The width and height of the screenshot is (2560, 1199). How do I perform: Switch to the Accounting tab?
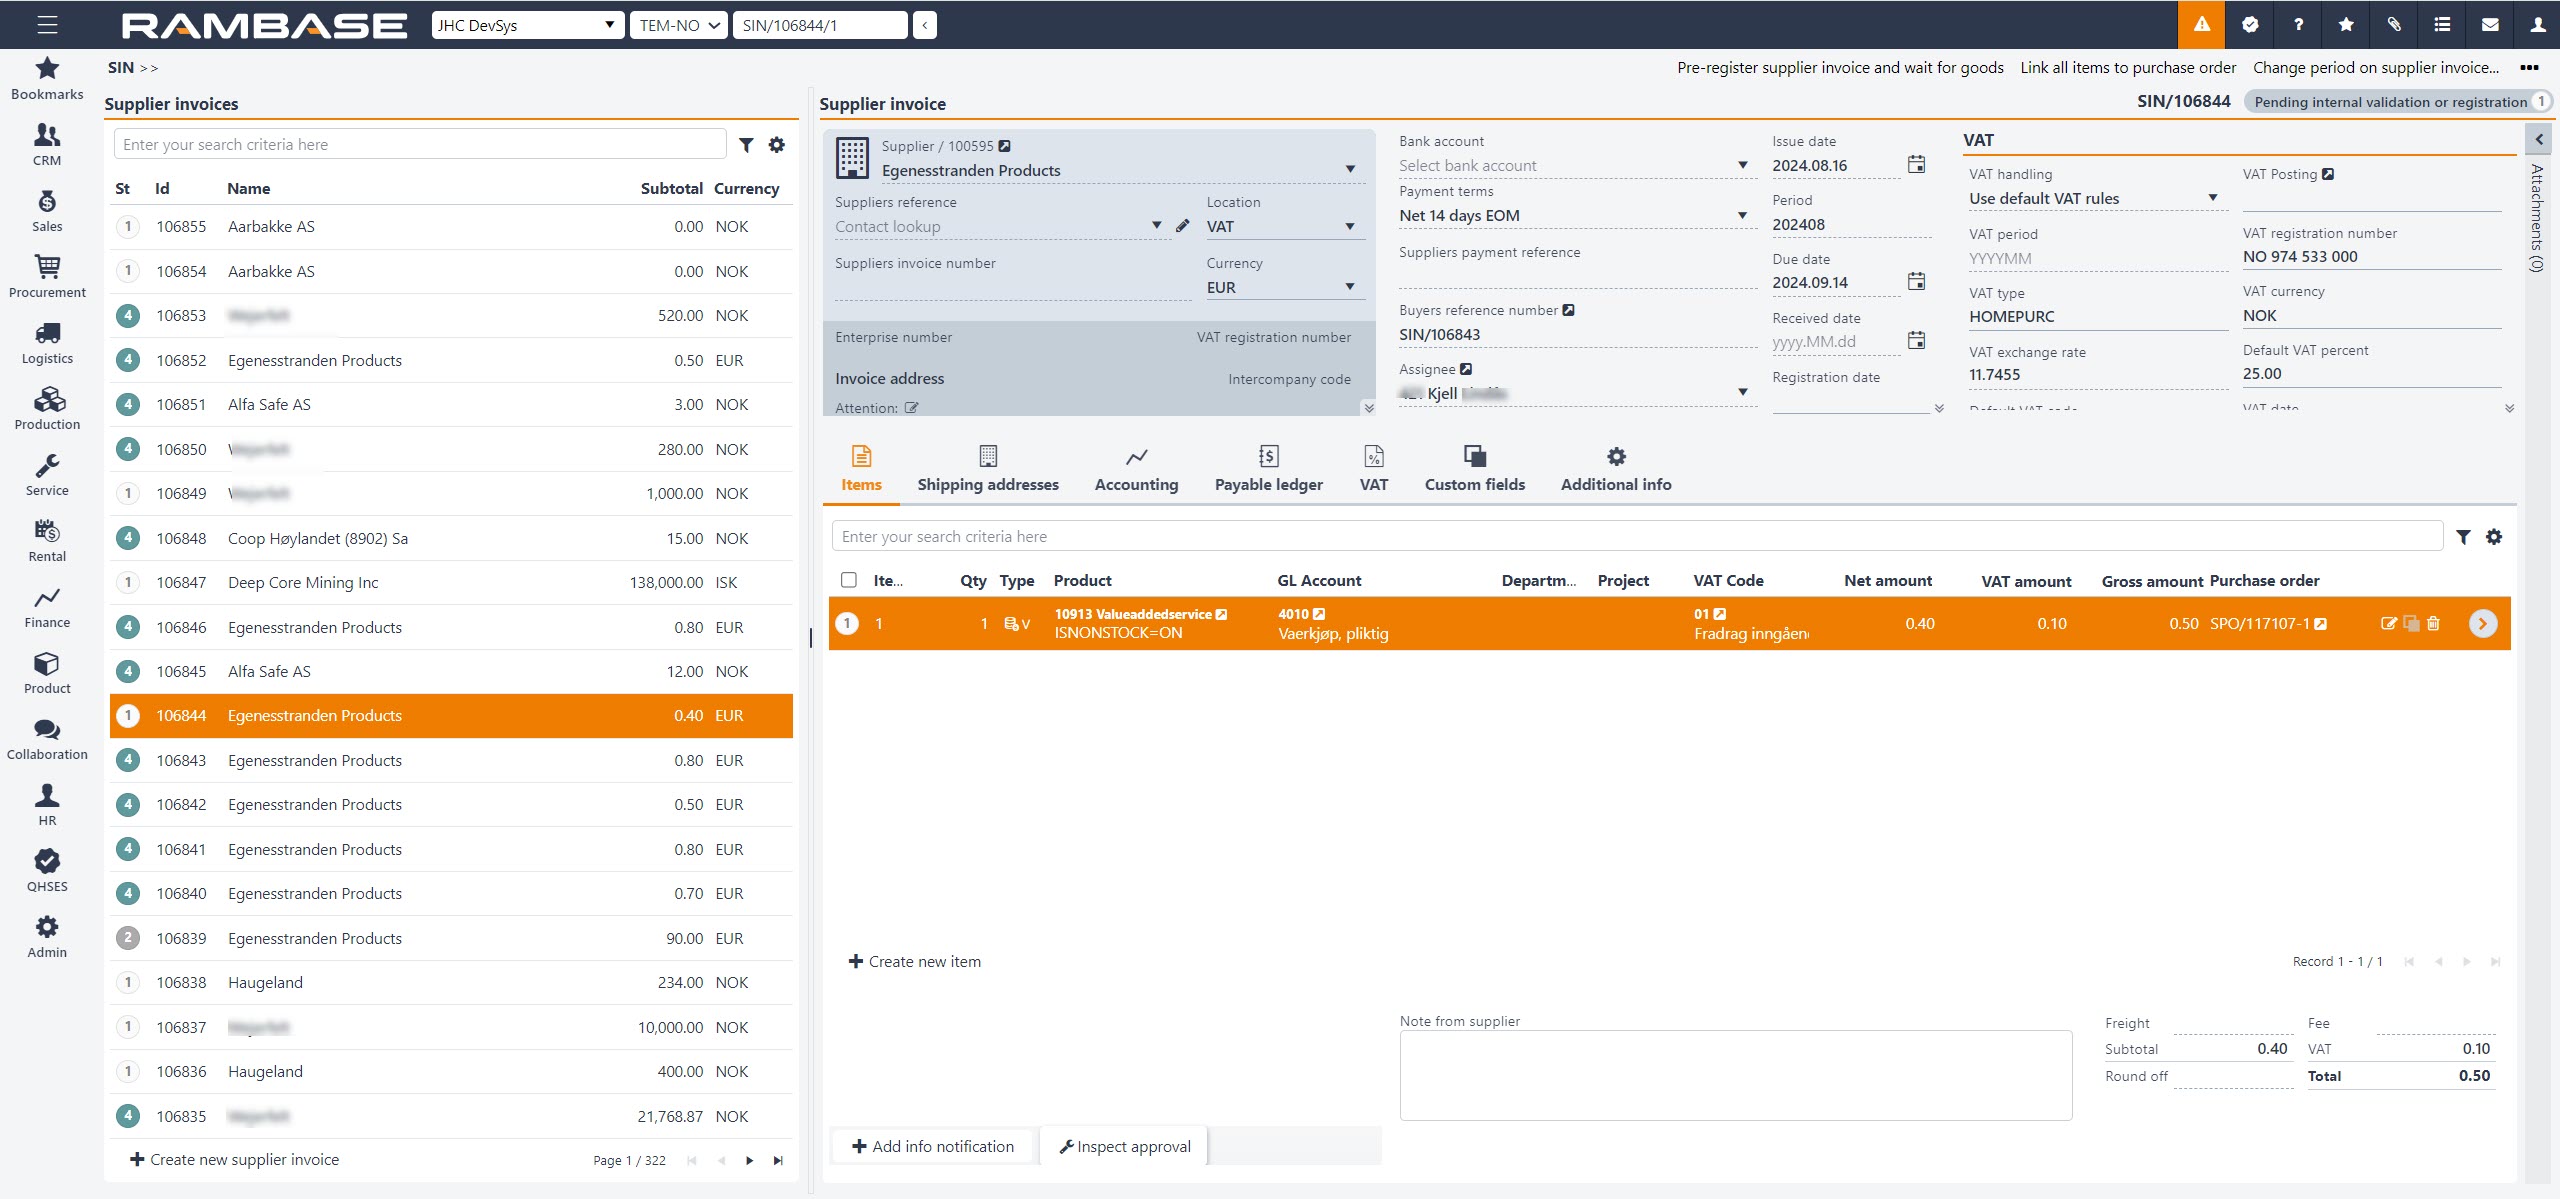(1136, 469)
